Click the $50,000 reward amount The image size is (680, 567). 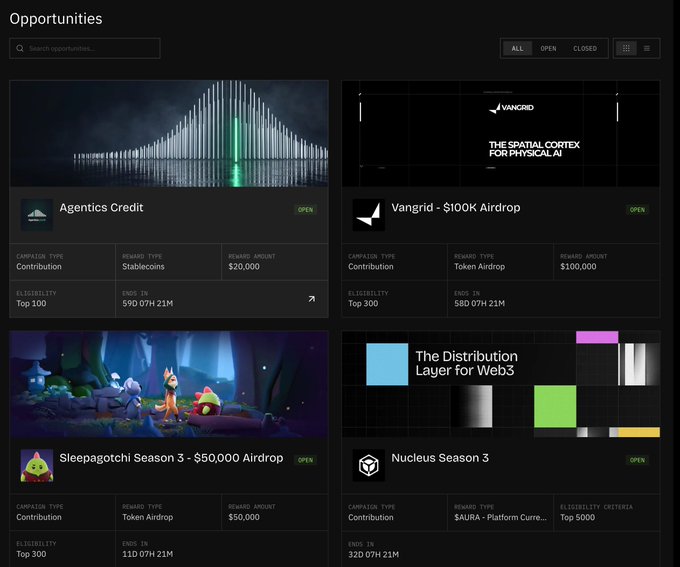coord(244,517)
